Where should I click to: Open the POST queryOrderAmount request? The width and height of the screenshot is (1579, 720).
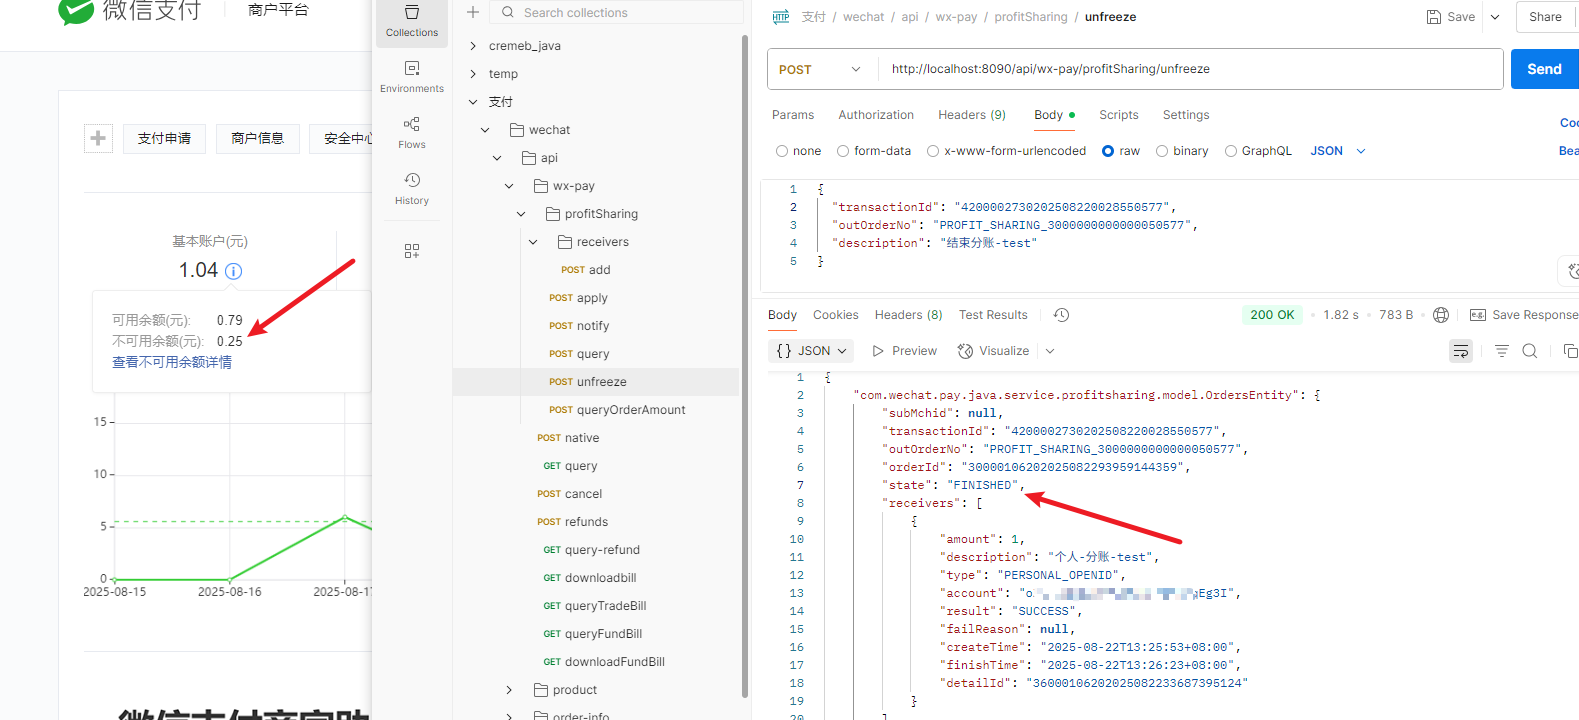click(x=617, y=410)
